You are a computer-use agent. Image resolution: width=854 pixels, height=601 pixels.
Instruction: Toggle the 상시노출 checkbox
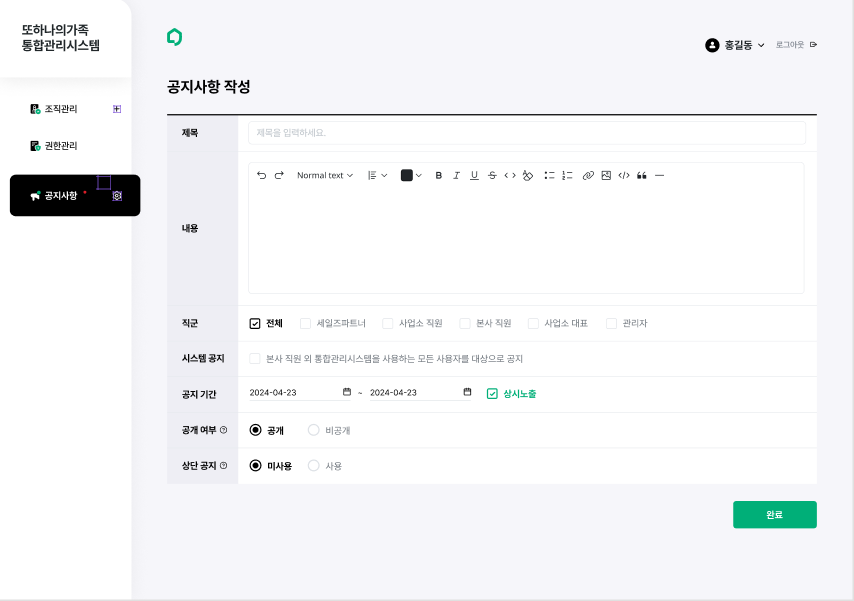(x=492, y=393)
